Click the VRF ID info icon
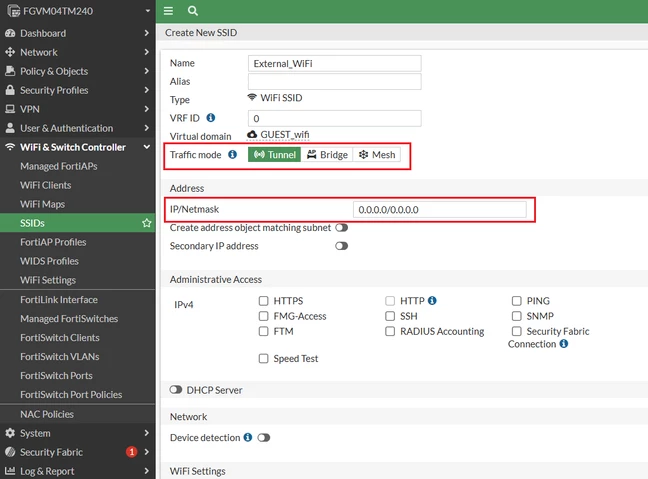648x479 pixels. click(211, 118)
